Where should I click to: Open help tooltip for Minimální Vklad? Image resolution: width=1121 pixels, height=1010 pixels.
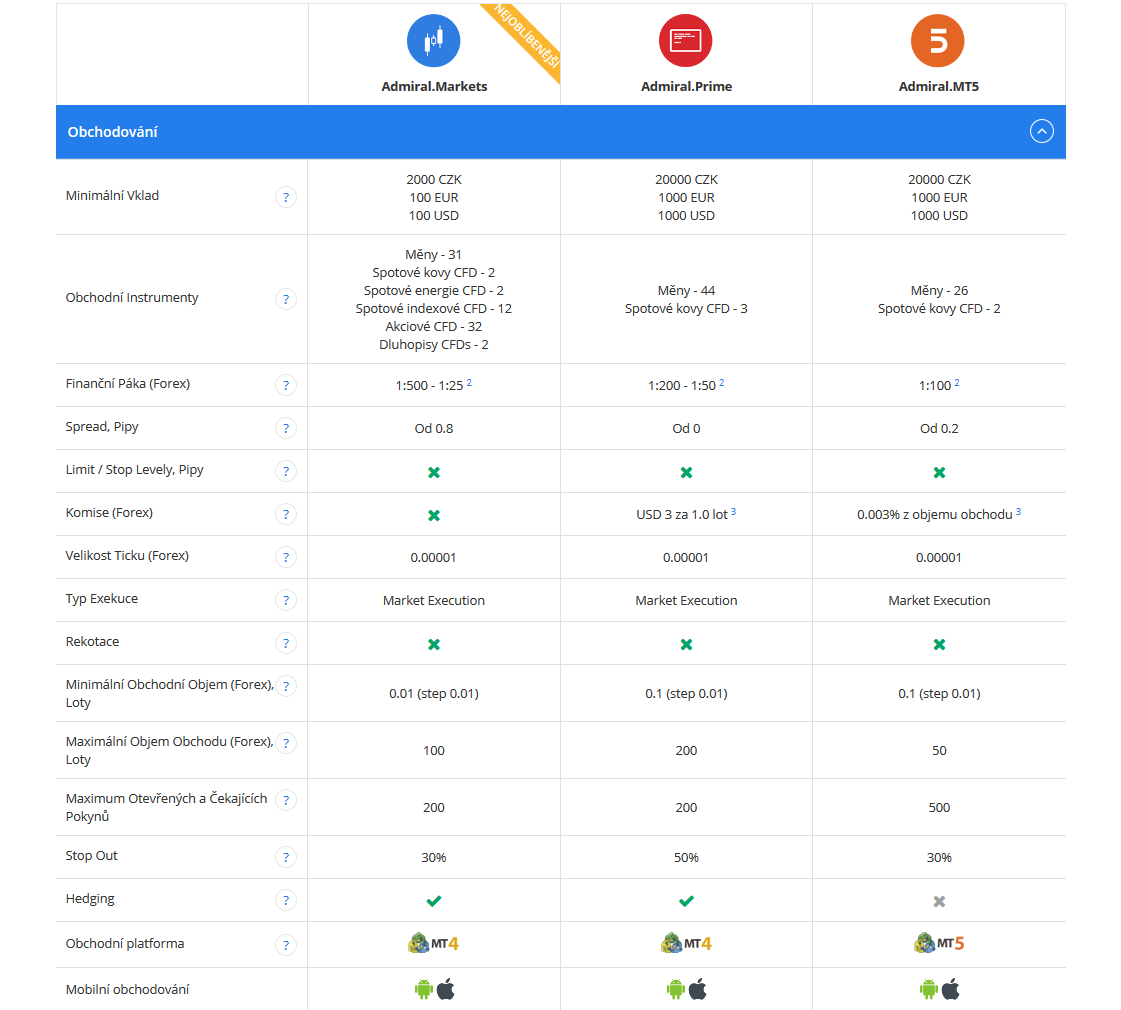click(286, 197)
